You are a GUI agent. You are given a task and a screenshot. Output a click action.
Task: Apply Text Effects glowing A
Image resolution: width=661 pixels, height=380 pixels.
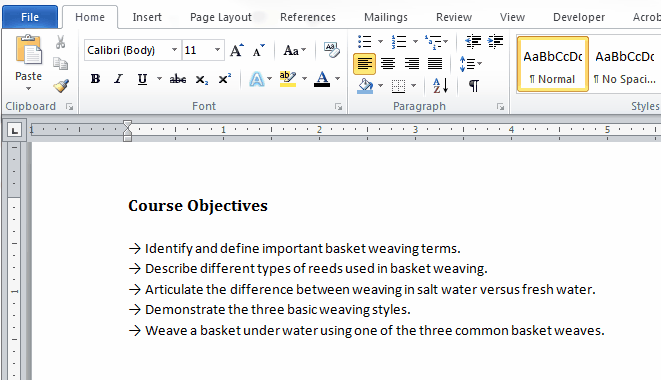click(256, 79)
